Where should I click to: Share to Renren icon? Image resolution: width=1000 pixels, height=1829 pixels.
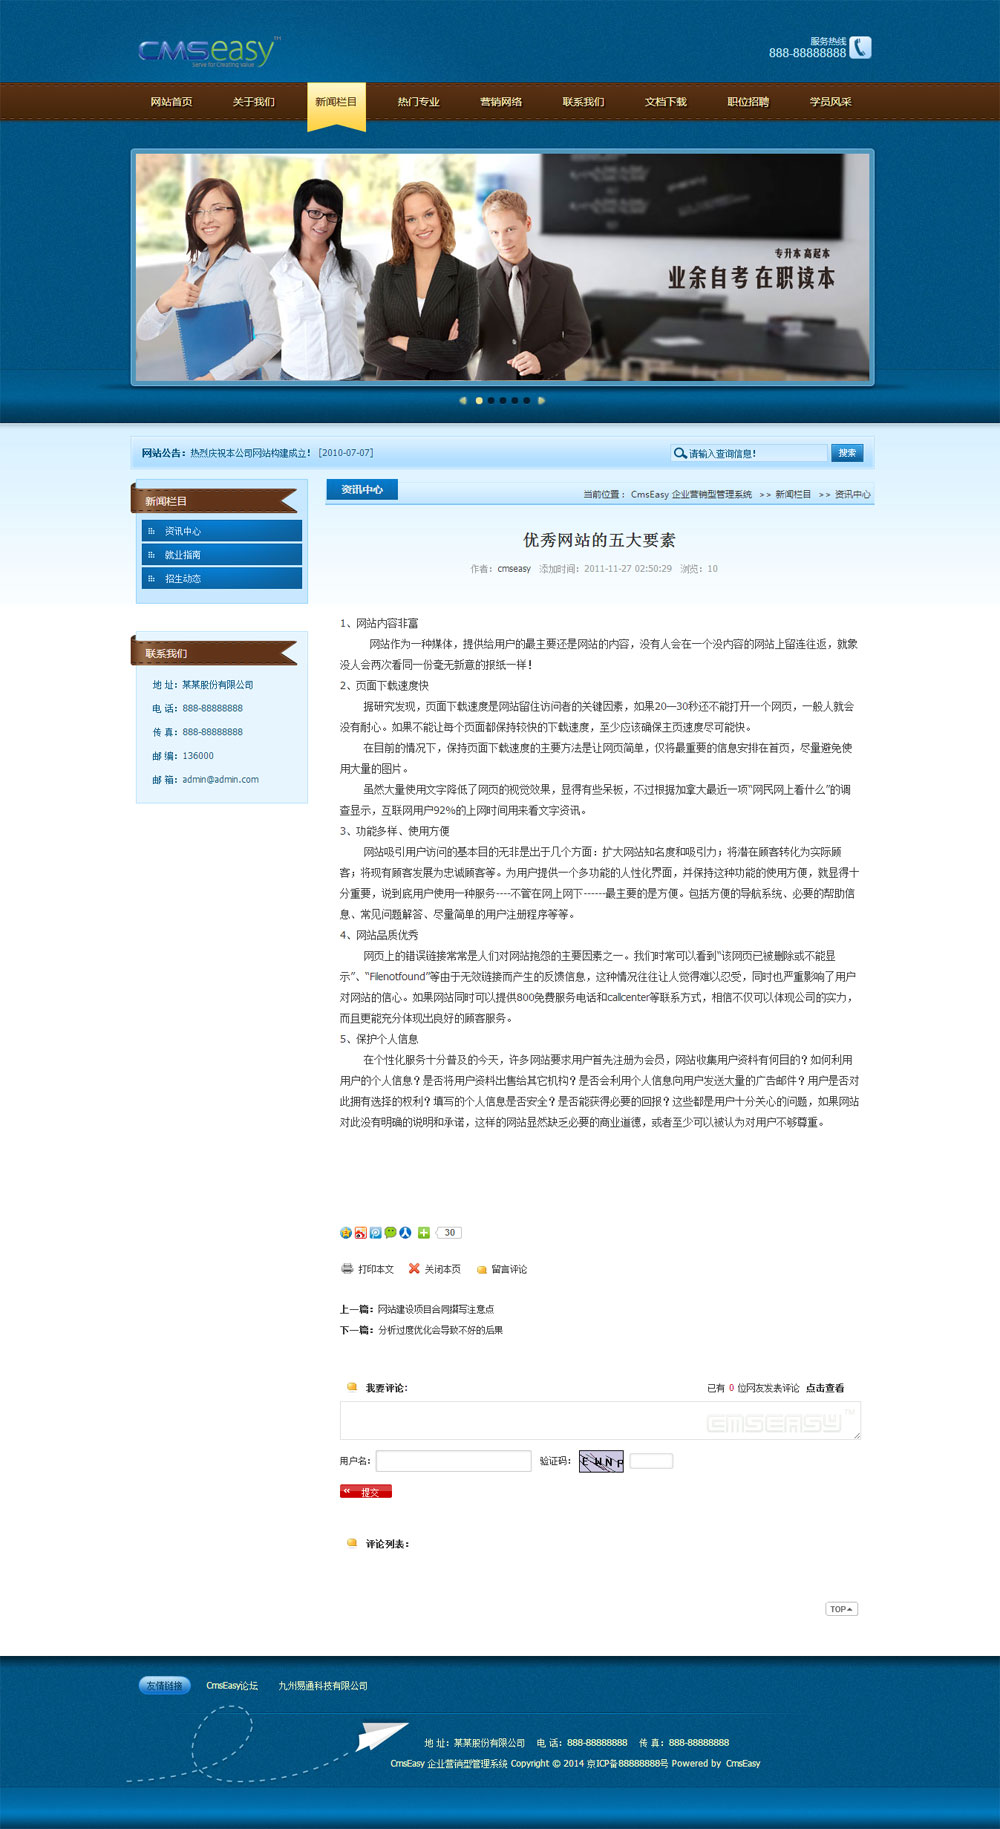[x=406, y=1233]
